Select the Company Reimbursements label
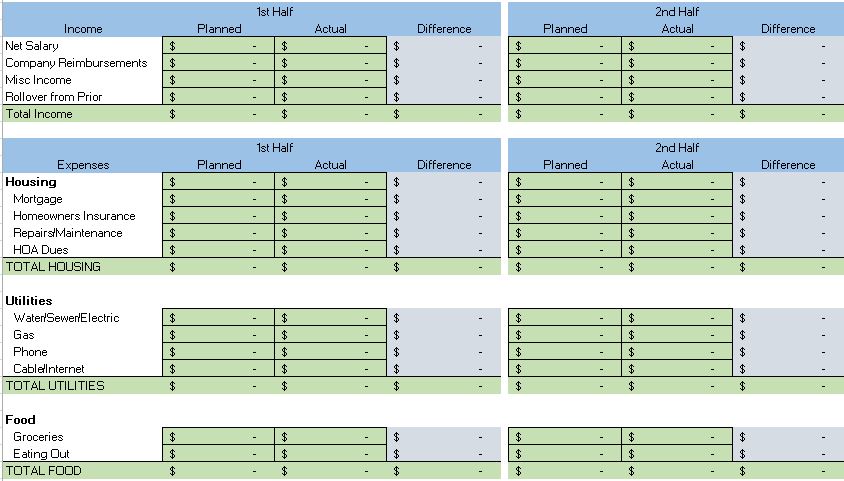This screenshot has width=844, height=481. coord(76,63)
